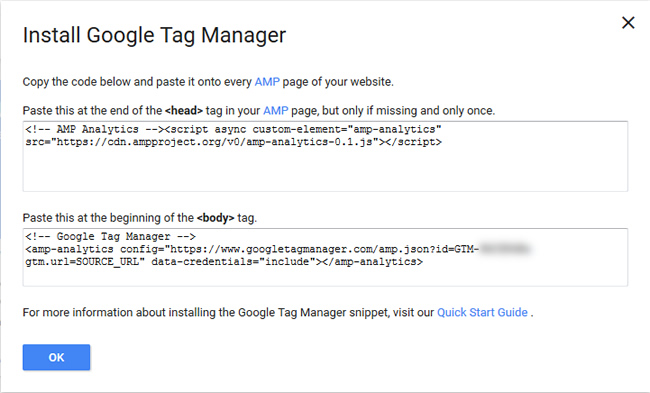Click the blue OK button
This screenshot has height=393, width=650.
pyautogui.click(x=56, y=357)
